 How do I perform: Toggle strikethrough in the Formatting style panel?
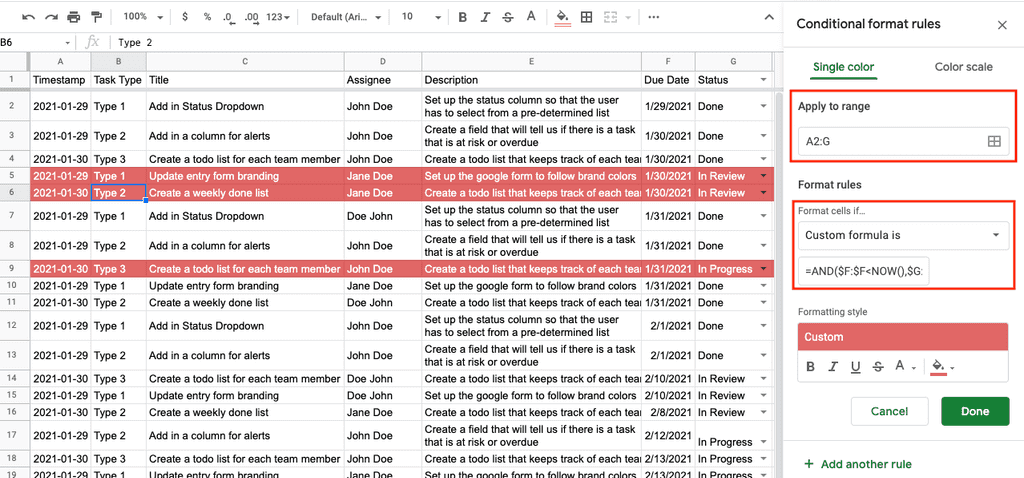pos(878,367)
